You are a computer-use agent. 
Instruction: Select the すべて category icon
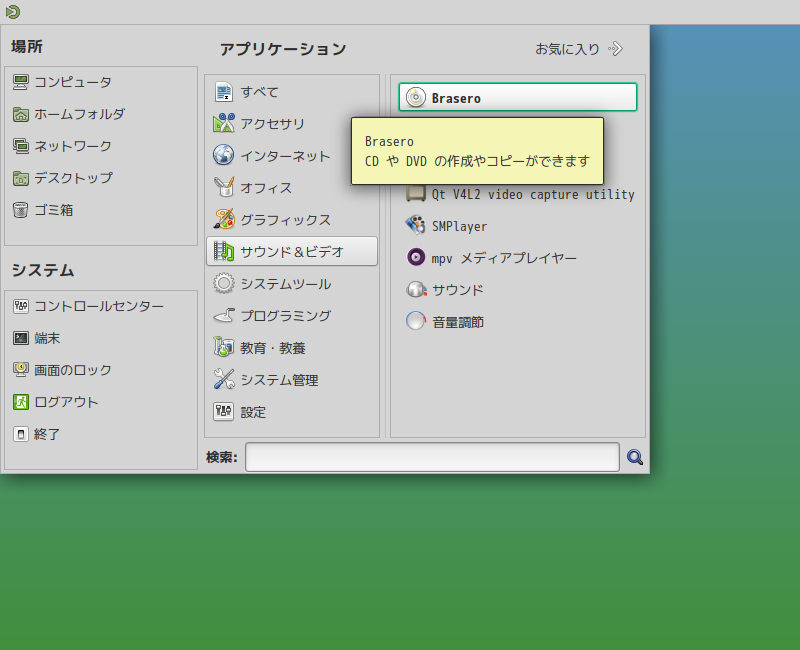pyautogui.click(x=223, y=92)
